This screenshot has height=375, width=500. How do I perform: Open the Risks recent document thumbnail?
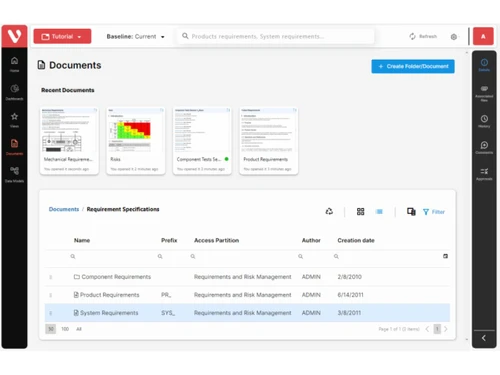point(135,141)
